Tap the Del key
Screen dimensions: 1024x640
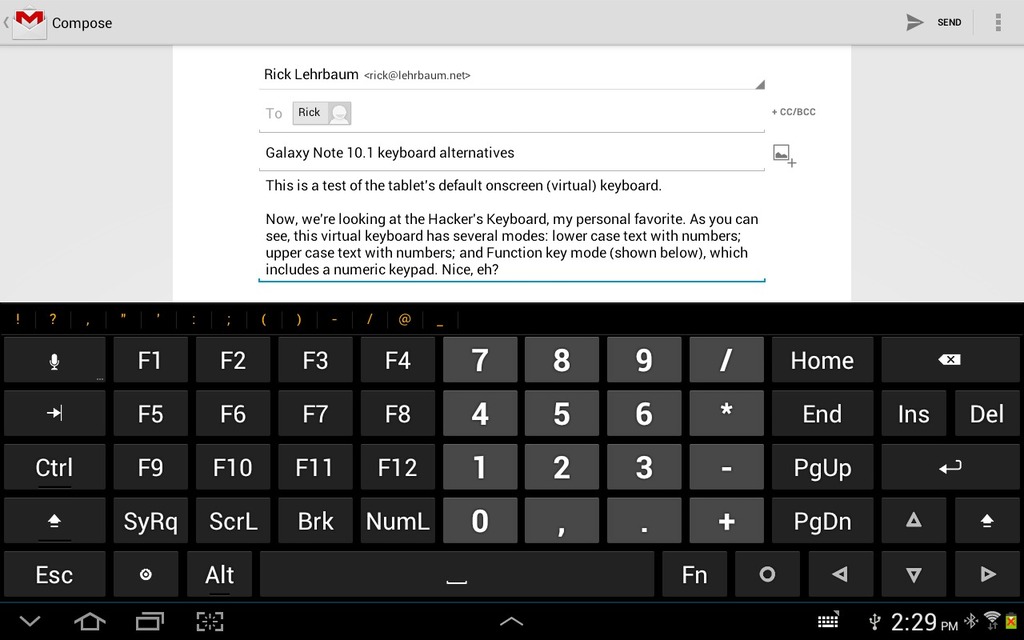987,413
